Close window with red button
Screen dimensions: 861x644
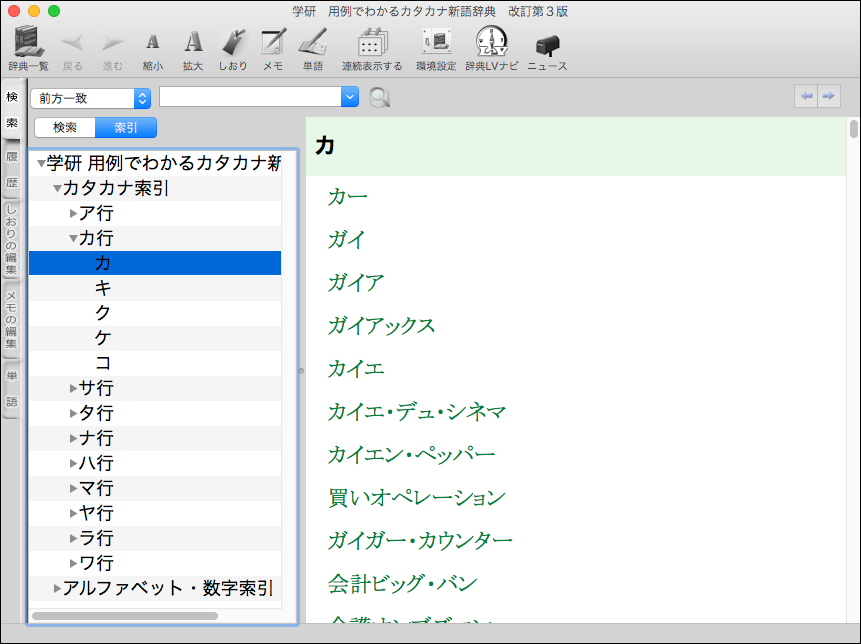point(14,11)
